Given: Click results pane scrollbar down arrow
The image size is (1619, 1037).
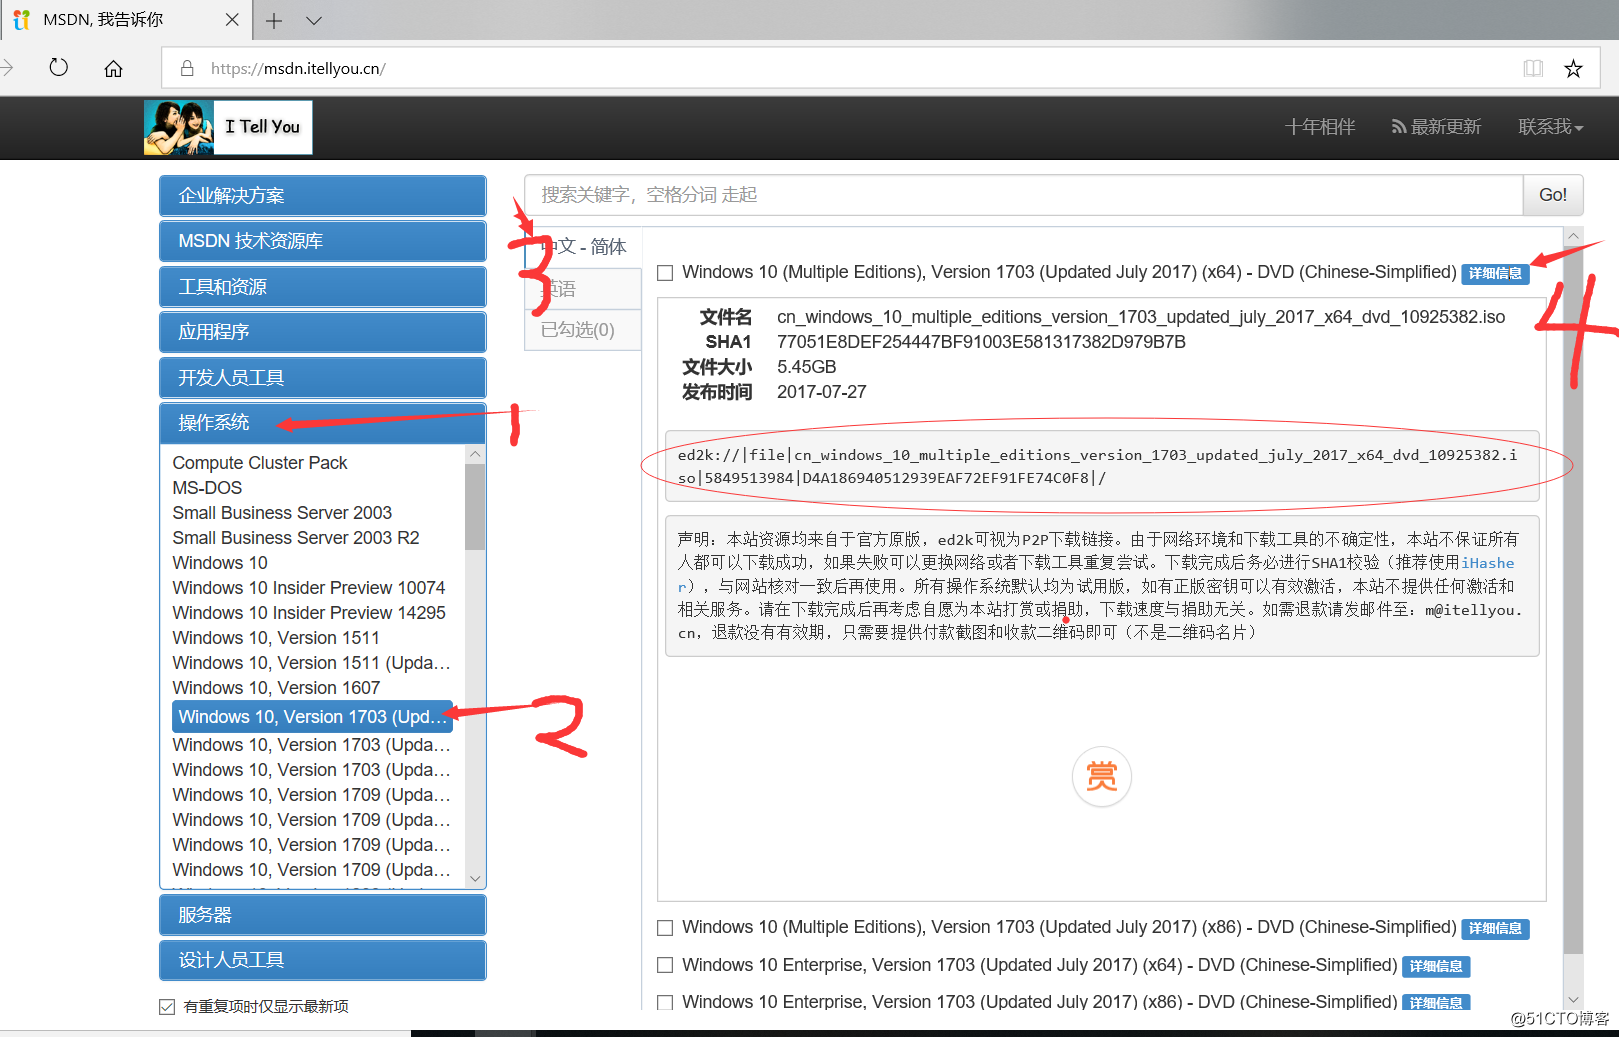Looking at the screenshot, I should pos(1573,999).
